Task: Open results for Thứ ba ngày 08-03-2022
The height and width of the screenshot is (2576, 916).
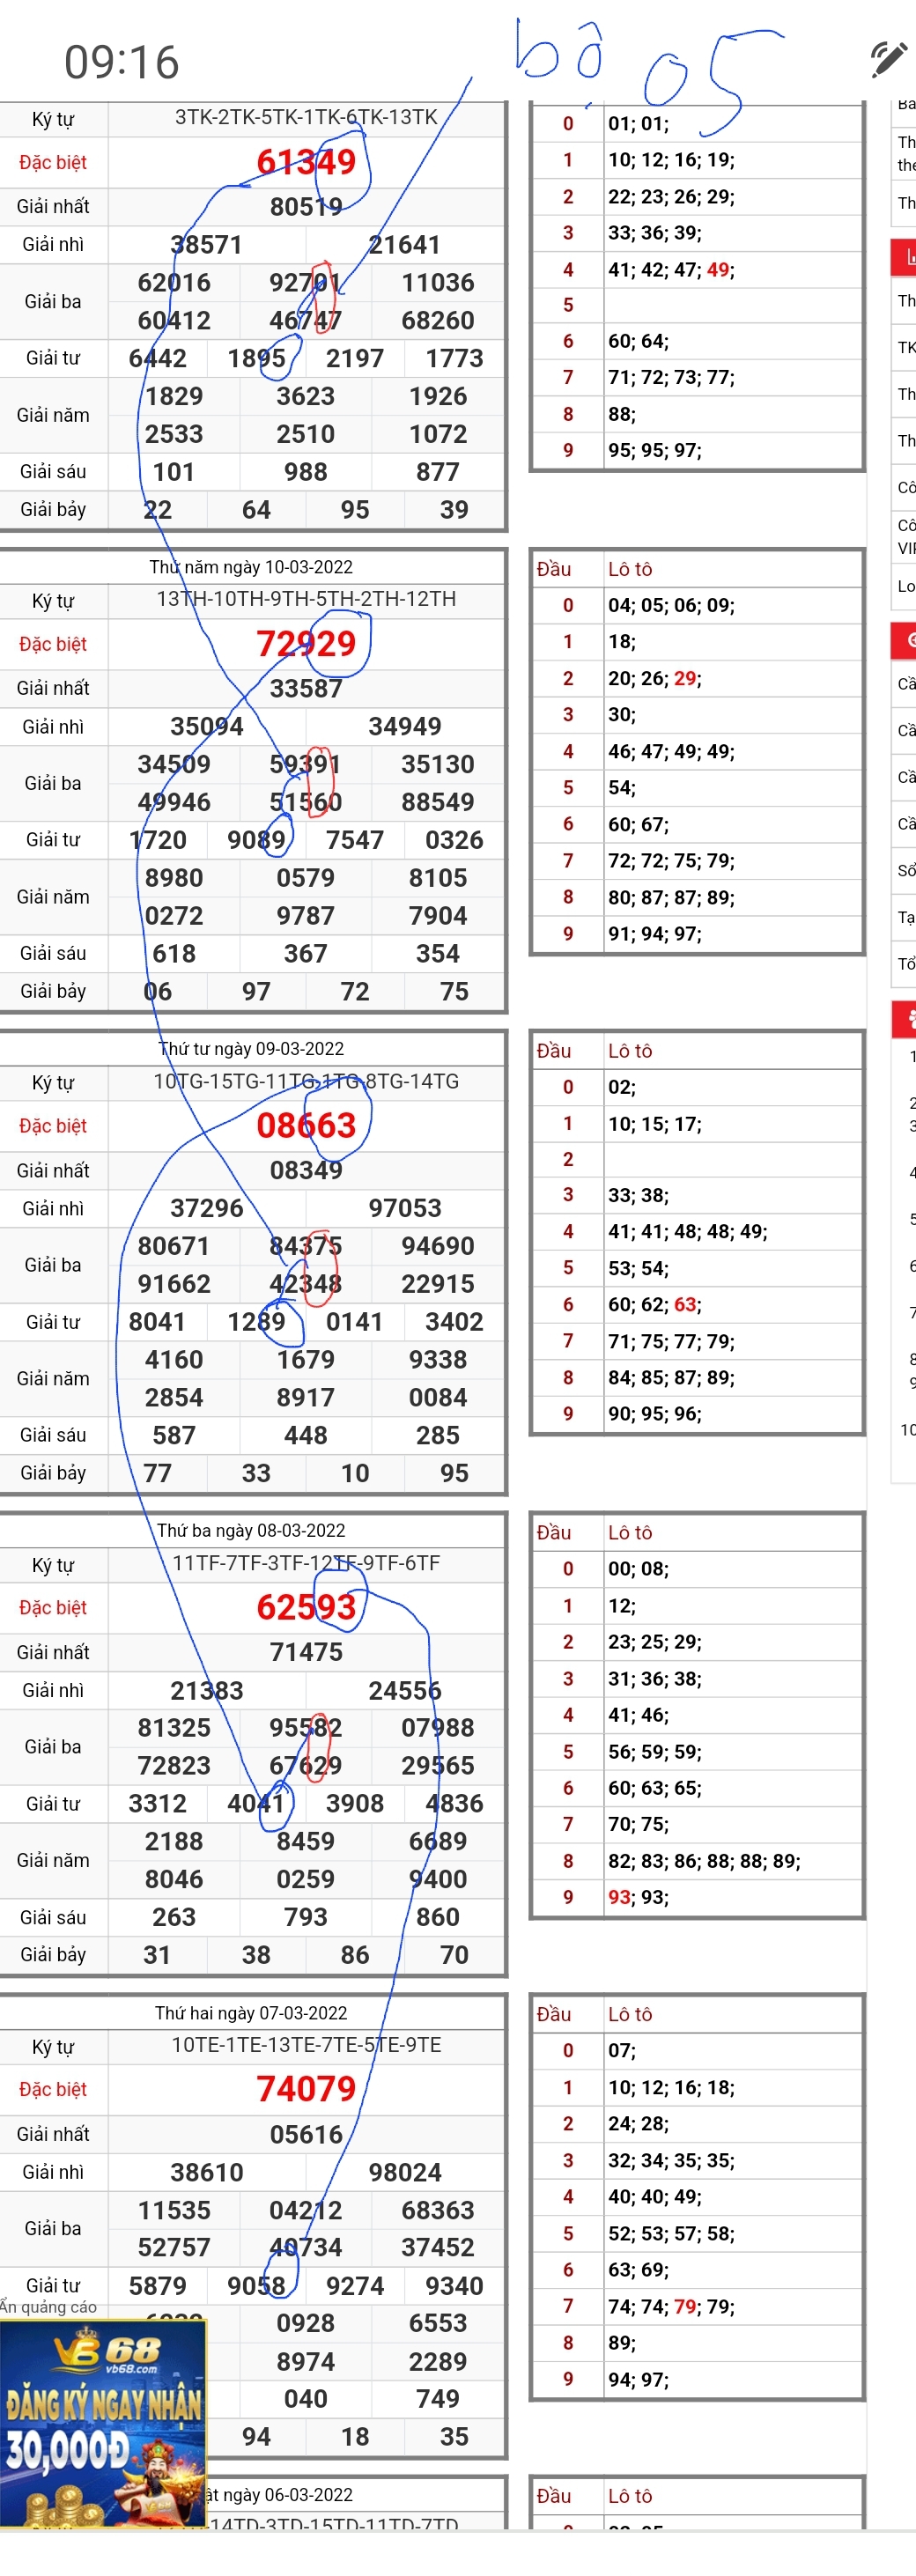Action: tap(251, 1530)
